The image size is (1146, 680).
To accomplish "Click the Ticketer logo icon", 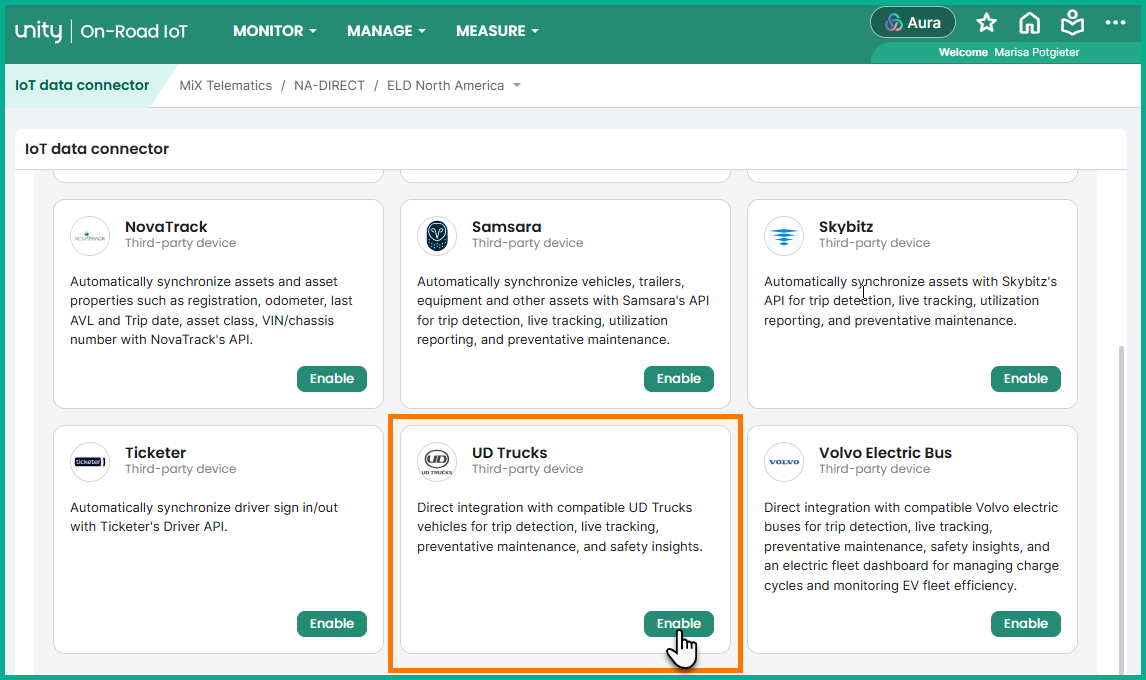I will pos(90,462).
